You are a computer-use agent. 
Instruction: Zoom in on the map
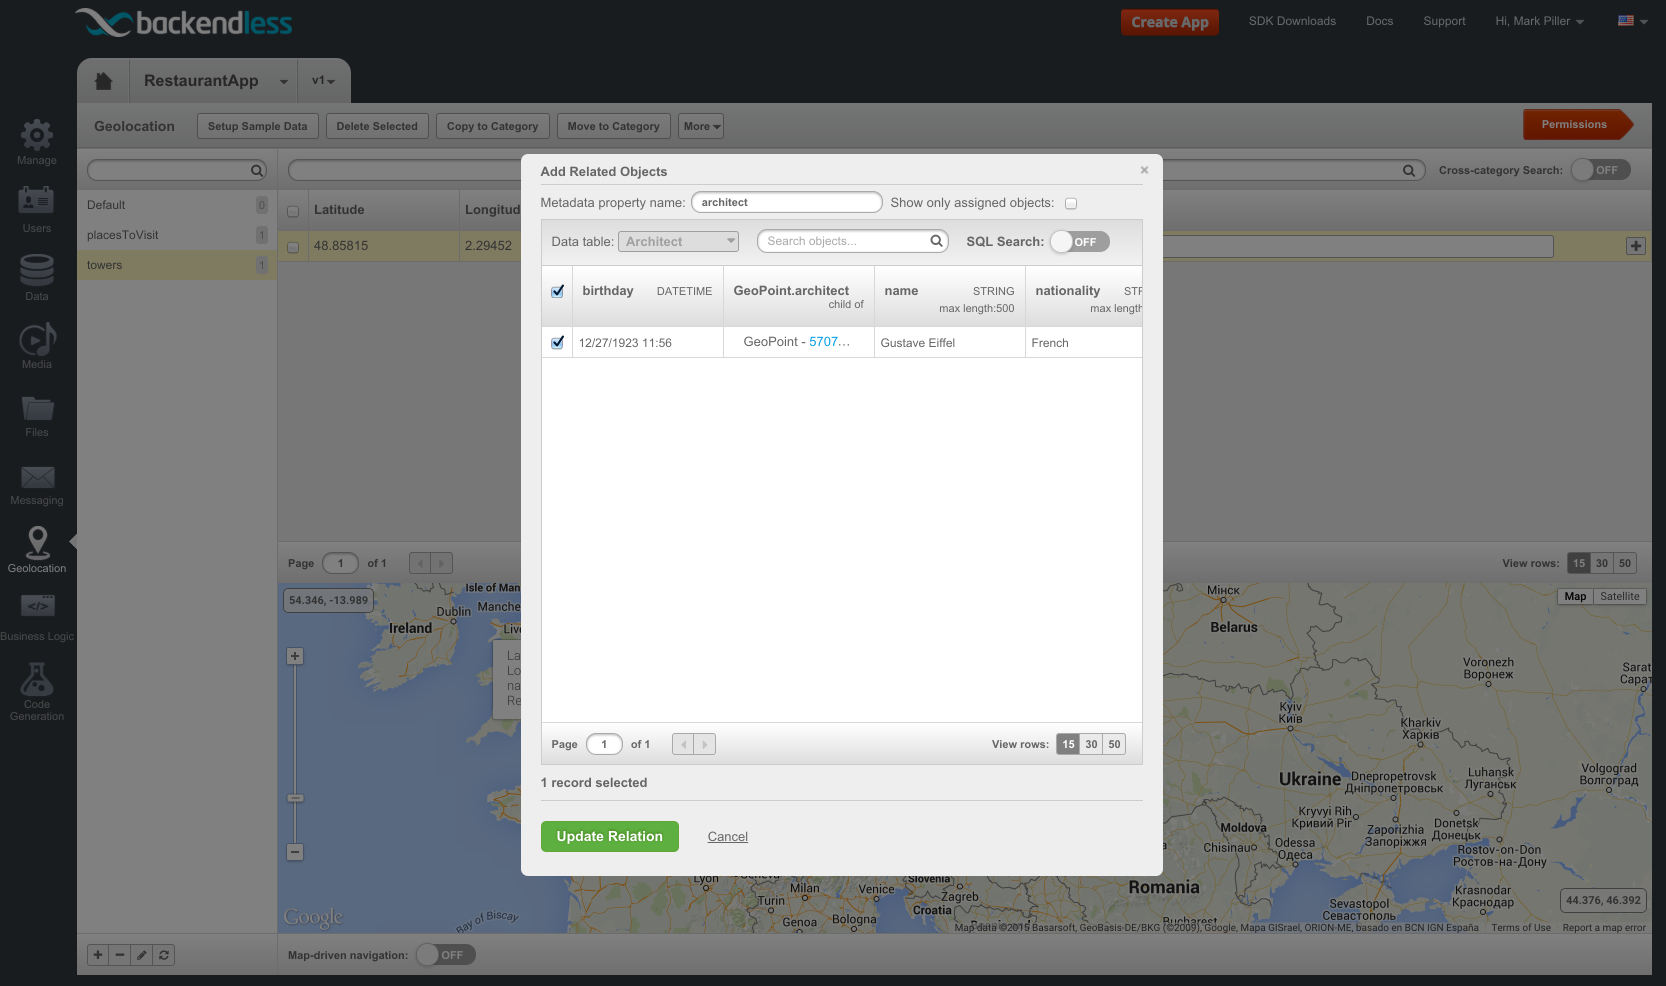coord(295,657)
